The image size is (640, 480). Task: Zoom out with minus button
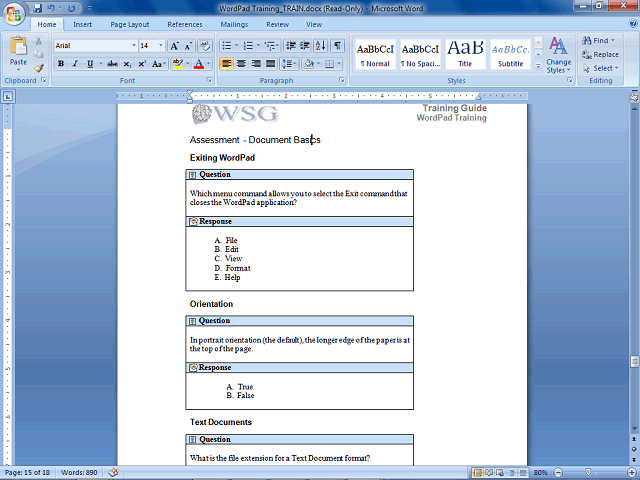tap(558, 473)
